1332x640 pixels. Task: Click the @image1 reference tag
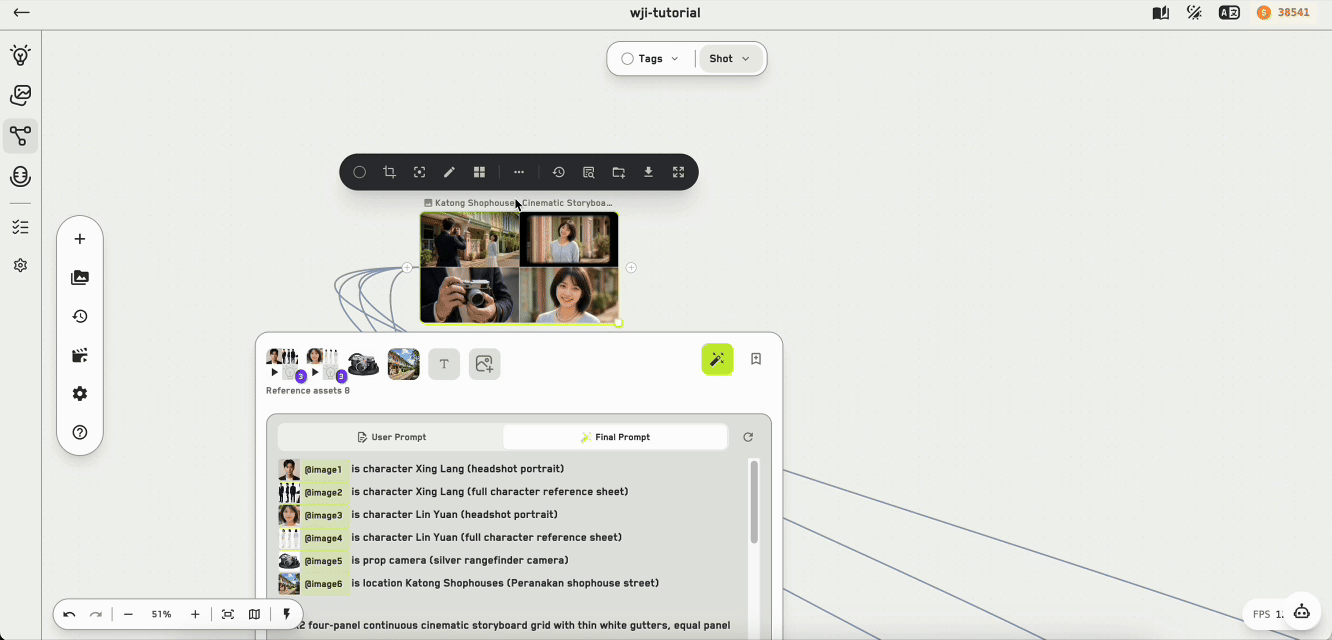click(x=323, y=469)
